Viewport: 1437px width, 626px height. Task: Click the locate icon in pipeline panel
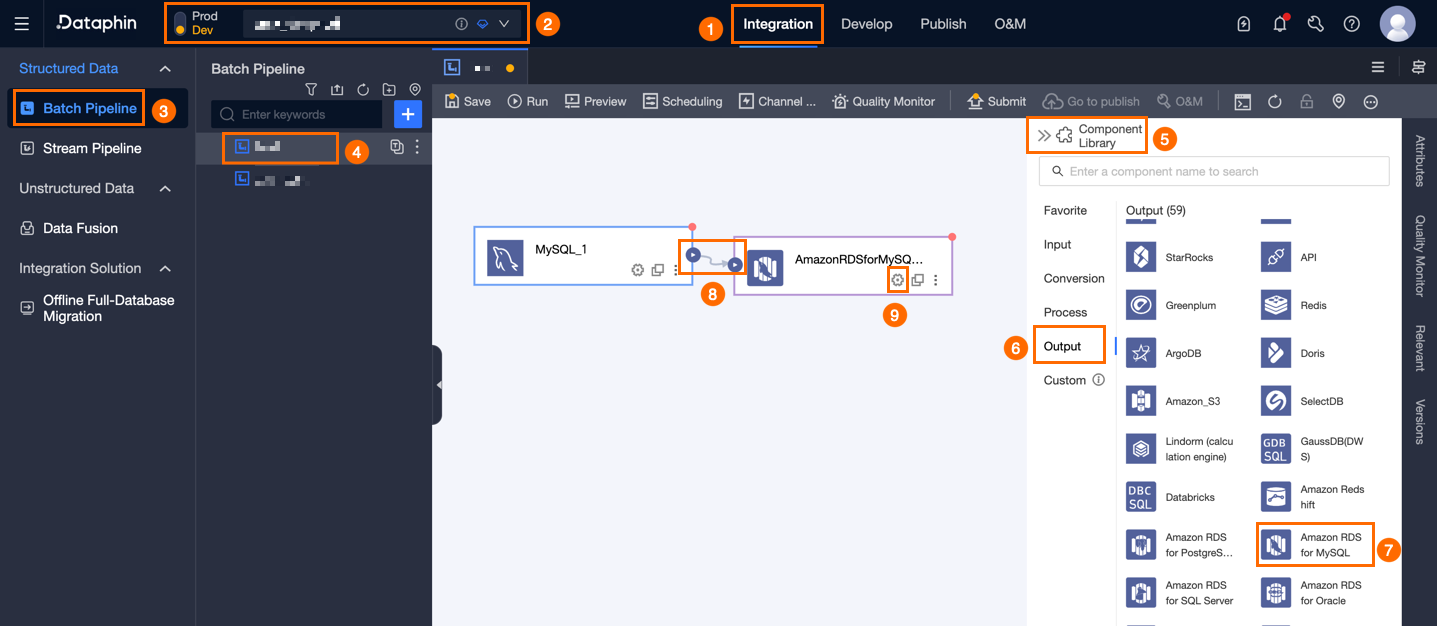pos(415,90)
